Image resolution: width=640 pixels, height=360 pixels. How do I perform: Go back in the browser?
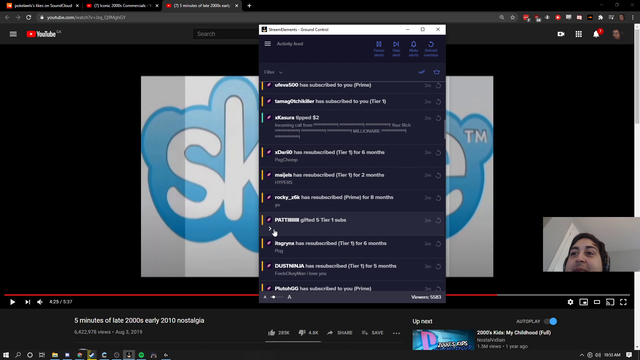(7, 18)
